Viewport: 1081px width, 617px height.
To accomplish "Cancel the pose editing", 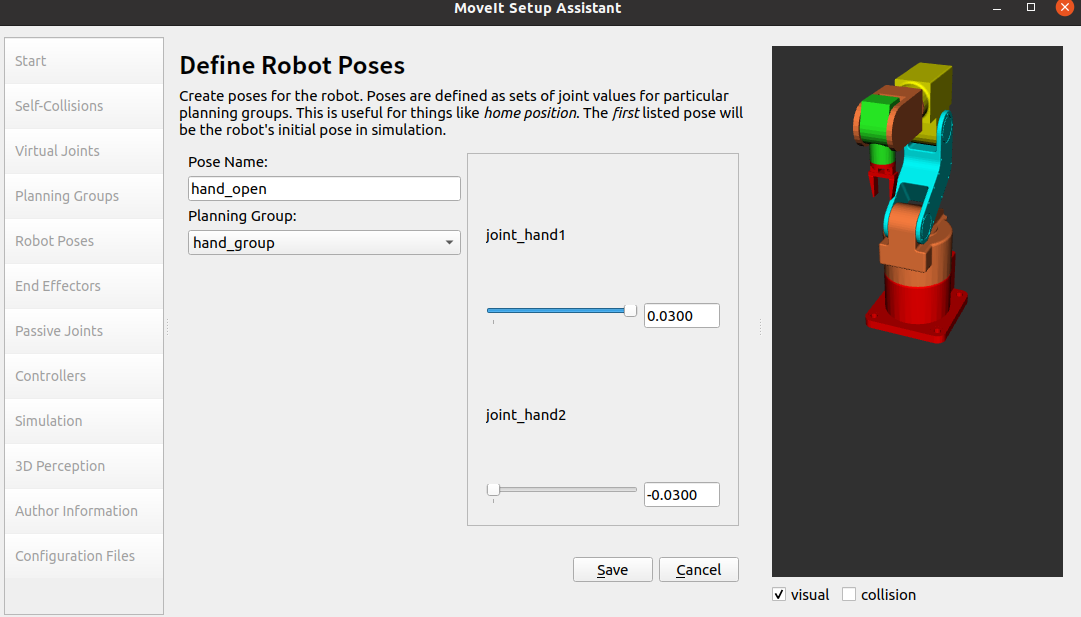I will [x=698, y=570].
